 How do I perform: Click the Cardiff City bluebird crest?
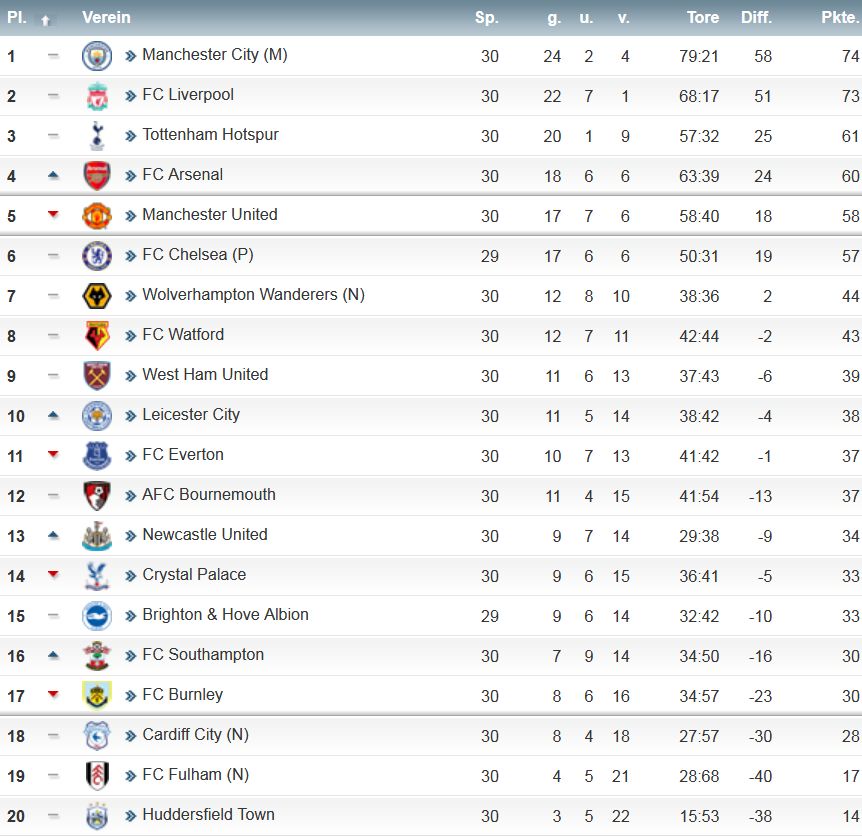(97, 736)
